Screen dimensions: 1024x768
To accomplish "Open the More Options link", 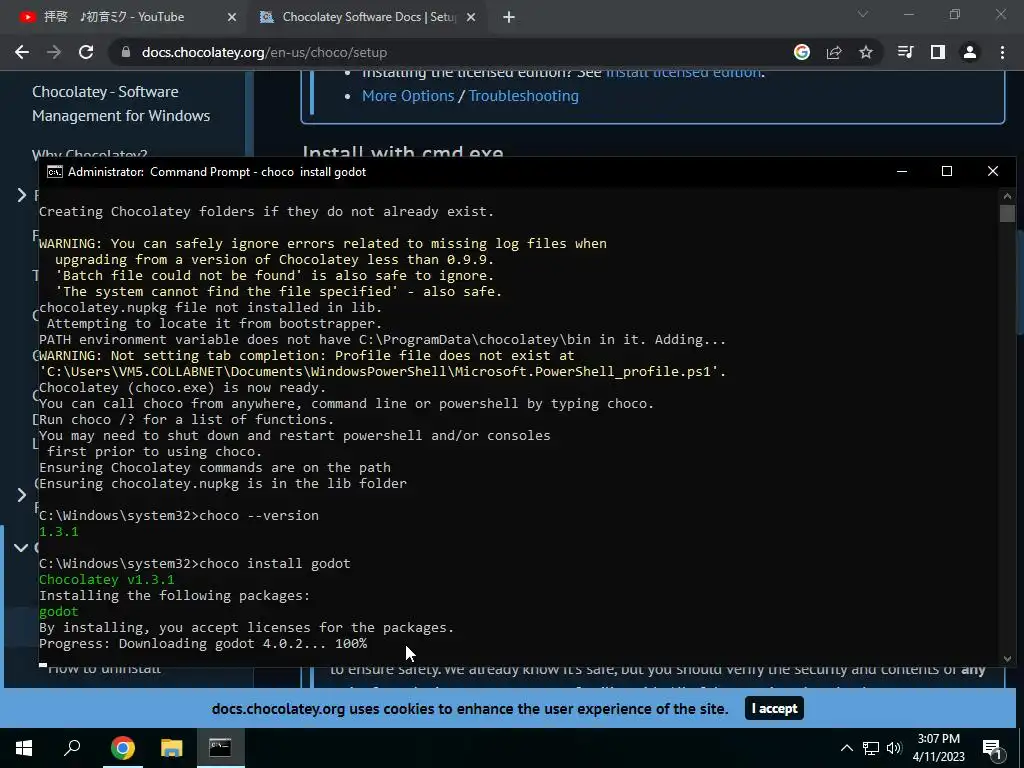I will [408, 95].
